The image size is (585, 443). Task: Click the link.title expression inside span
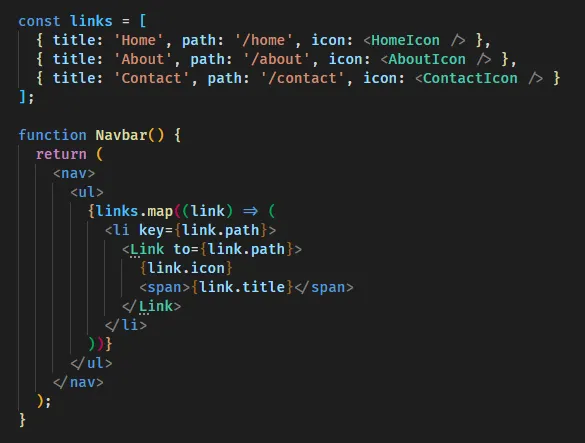pos(242,287)
